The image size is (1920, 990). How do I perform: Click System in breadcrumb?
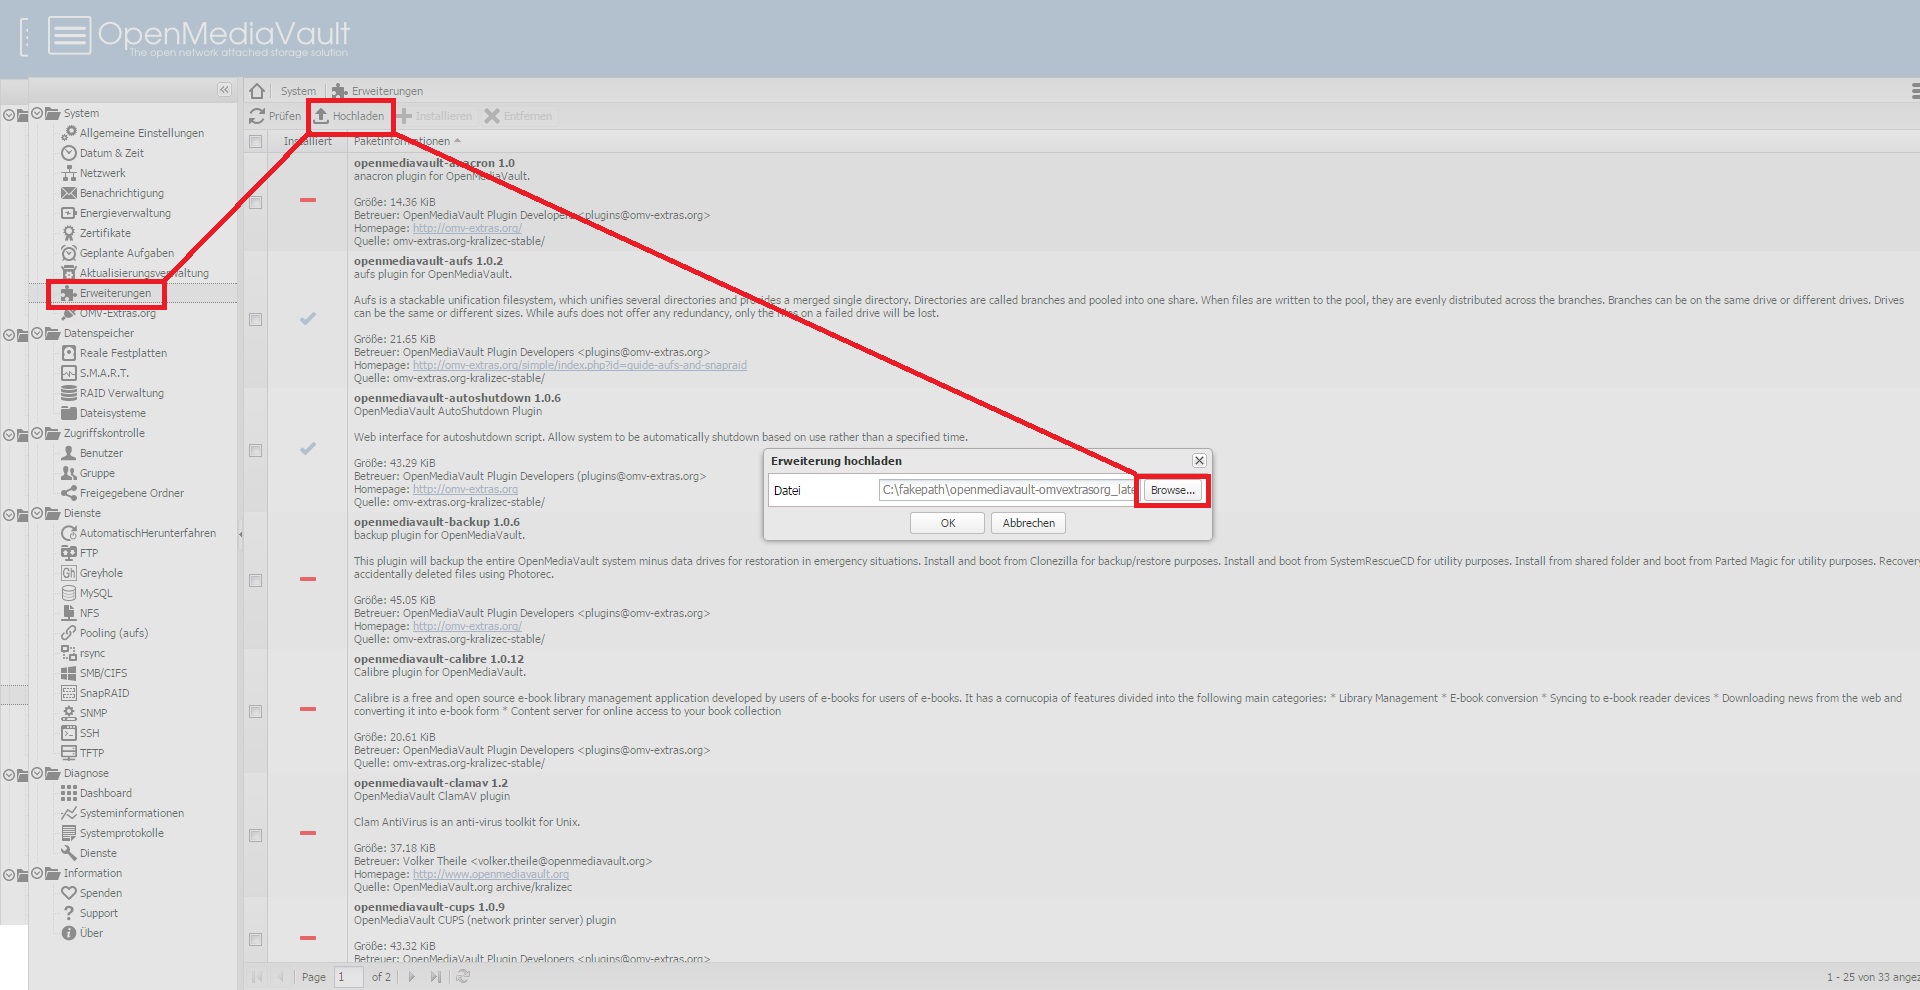[x=298, y=91]
